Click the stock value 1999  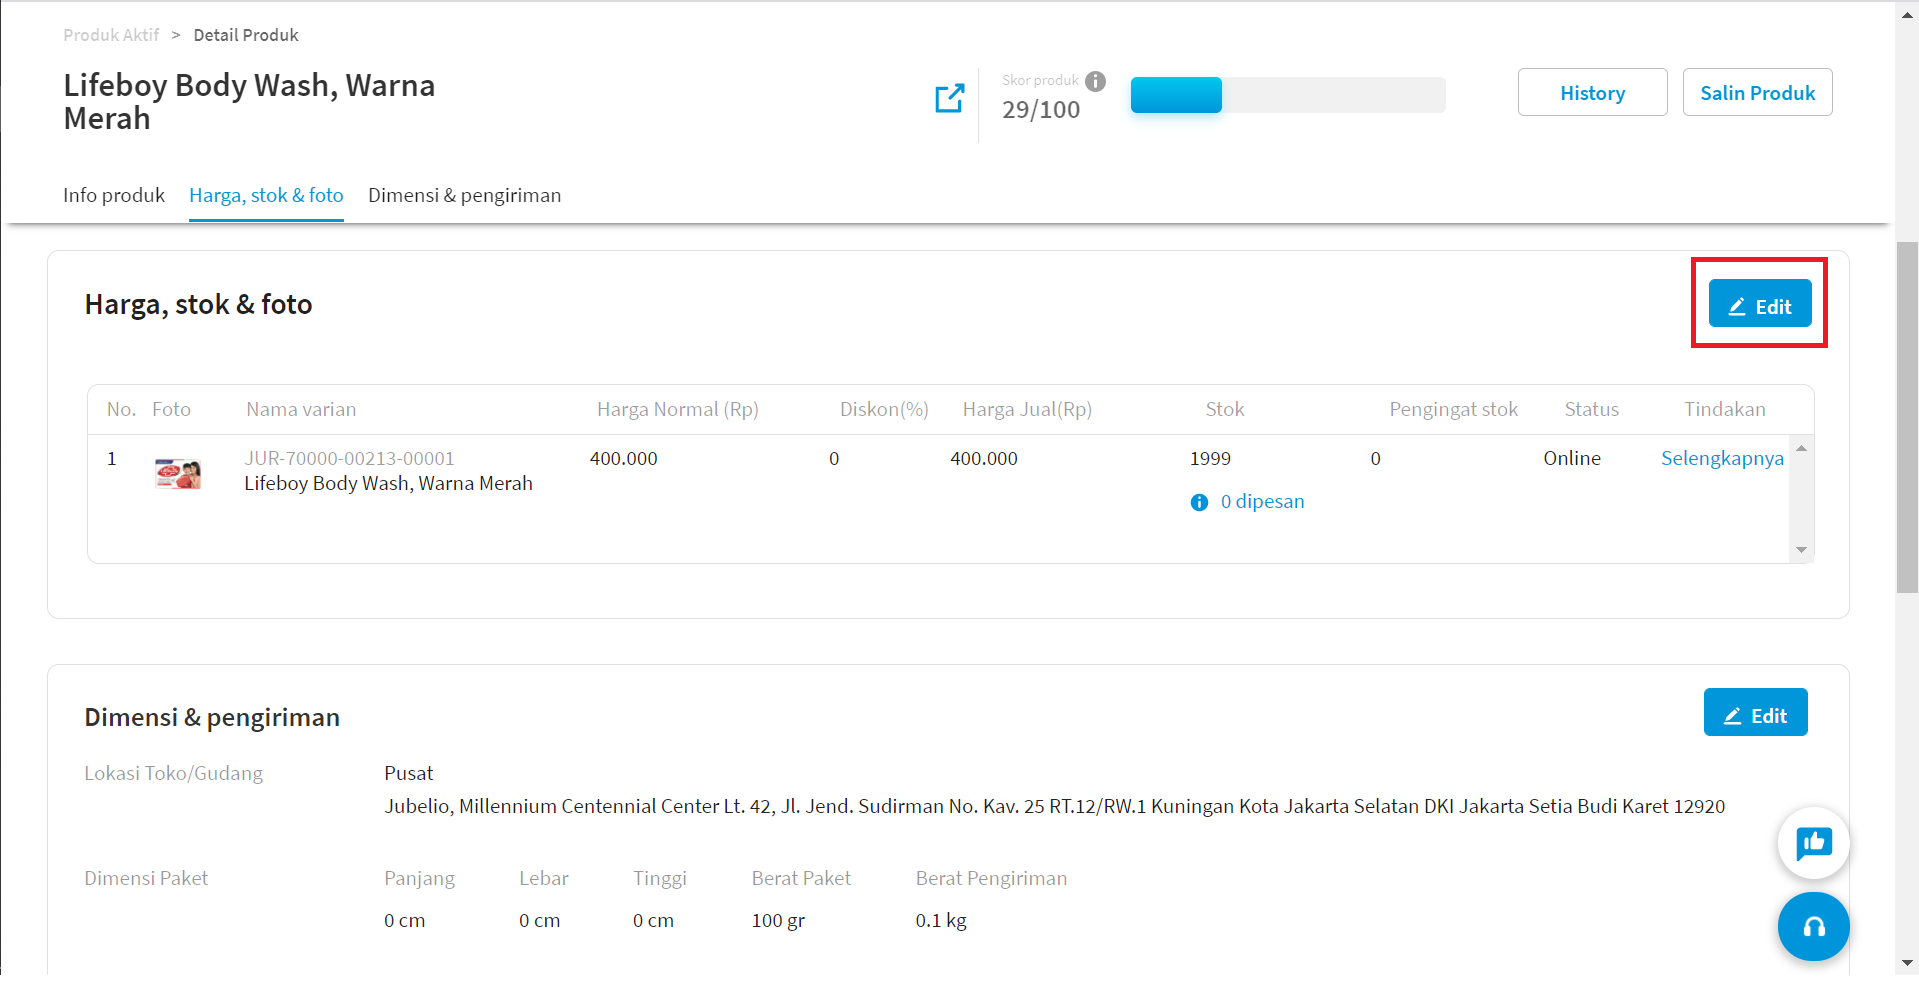1210,458
